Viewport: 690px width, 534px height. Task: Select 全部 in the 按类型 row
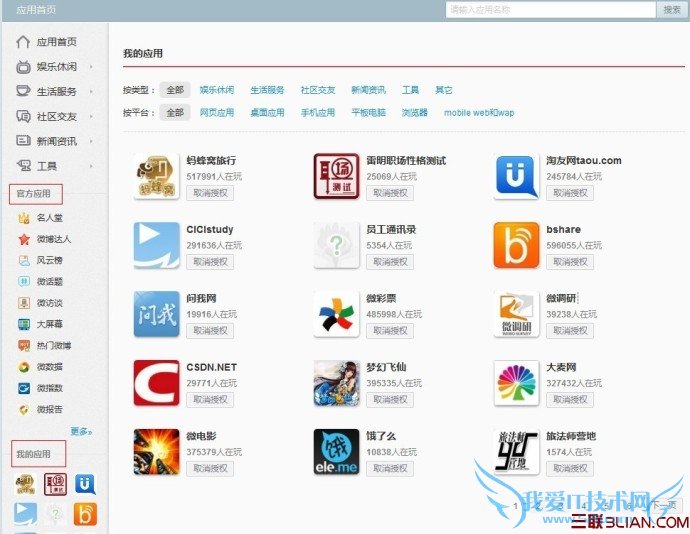tap(175, 90)
